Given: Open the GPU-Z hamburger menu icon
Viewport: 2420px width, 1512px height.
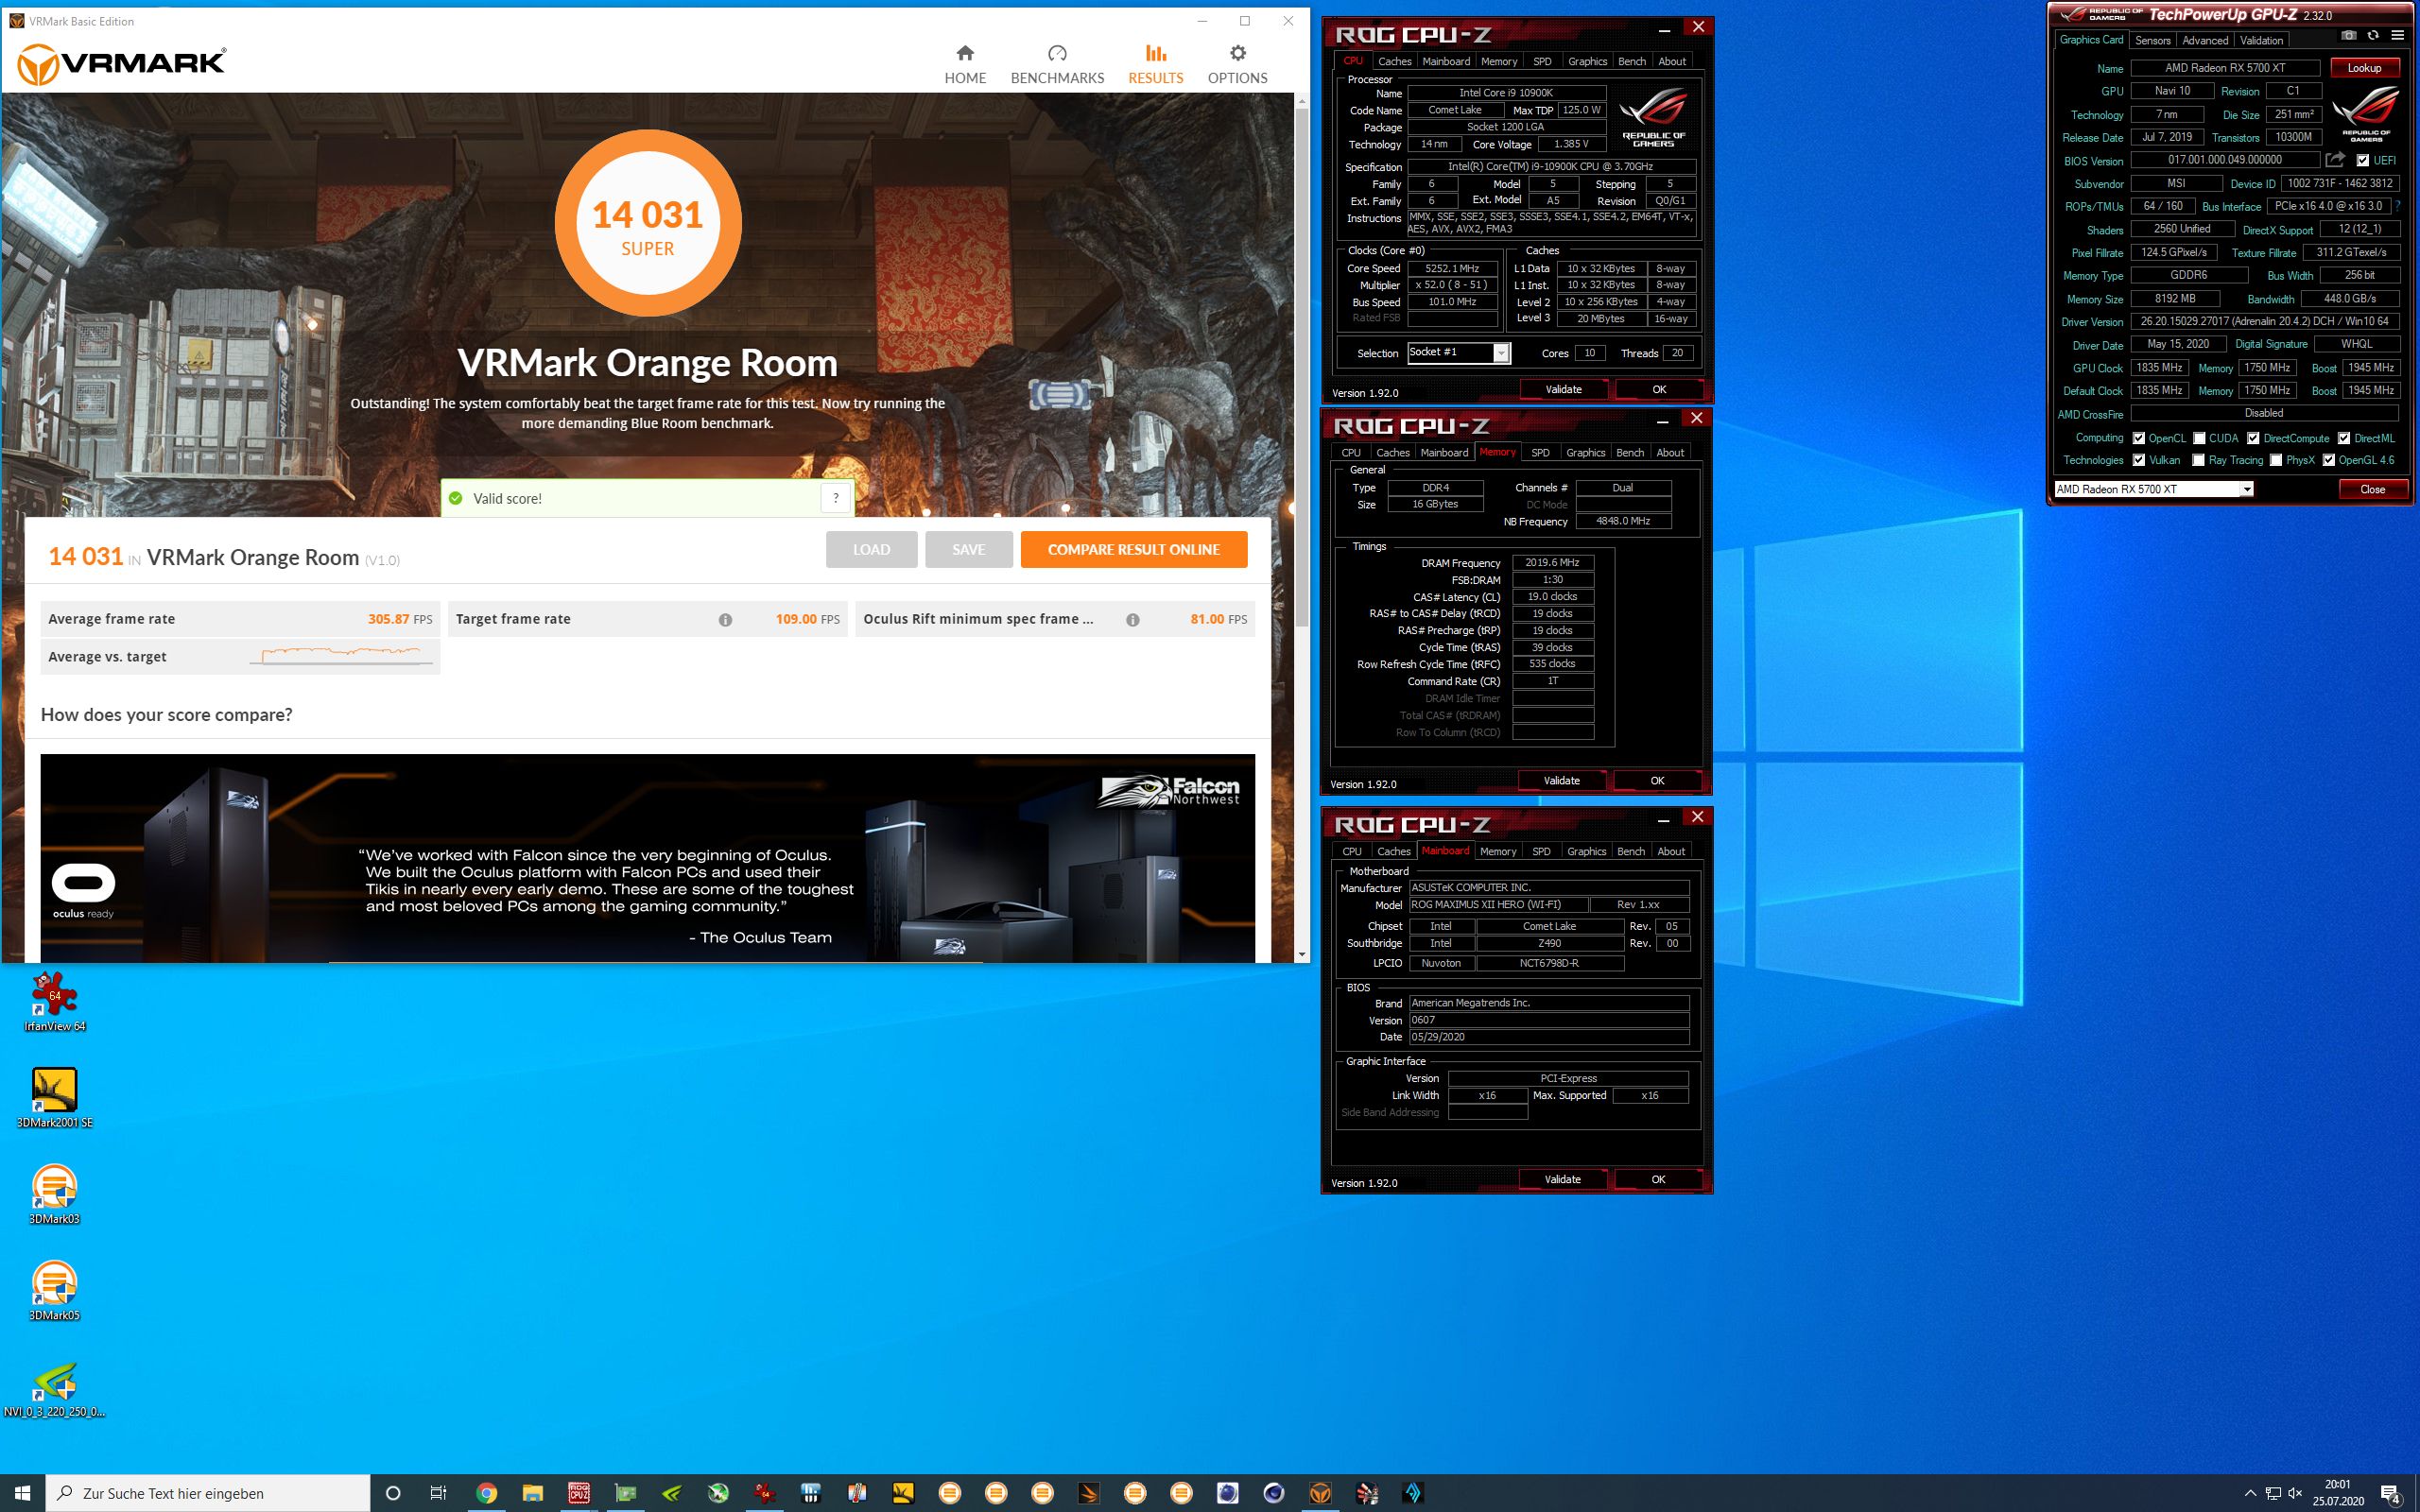Looking at the screenshot, I should (x=2397, y=35).
